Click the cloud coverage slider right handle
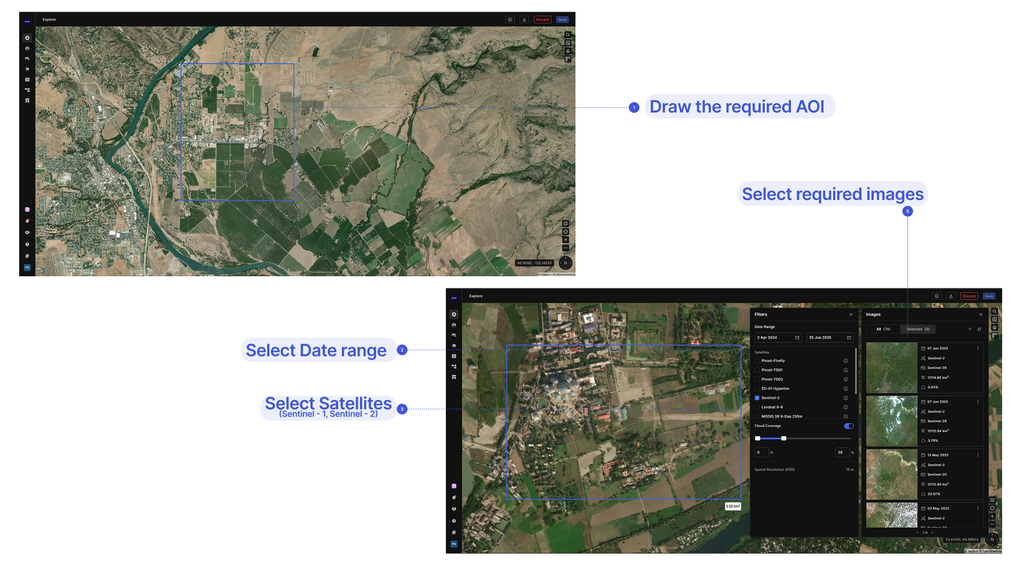This screenshot has height=576, width=1024. click(x=784, y=438)
